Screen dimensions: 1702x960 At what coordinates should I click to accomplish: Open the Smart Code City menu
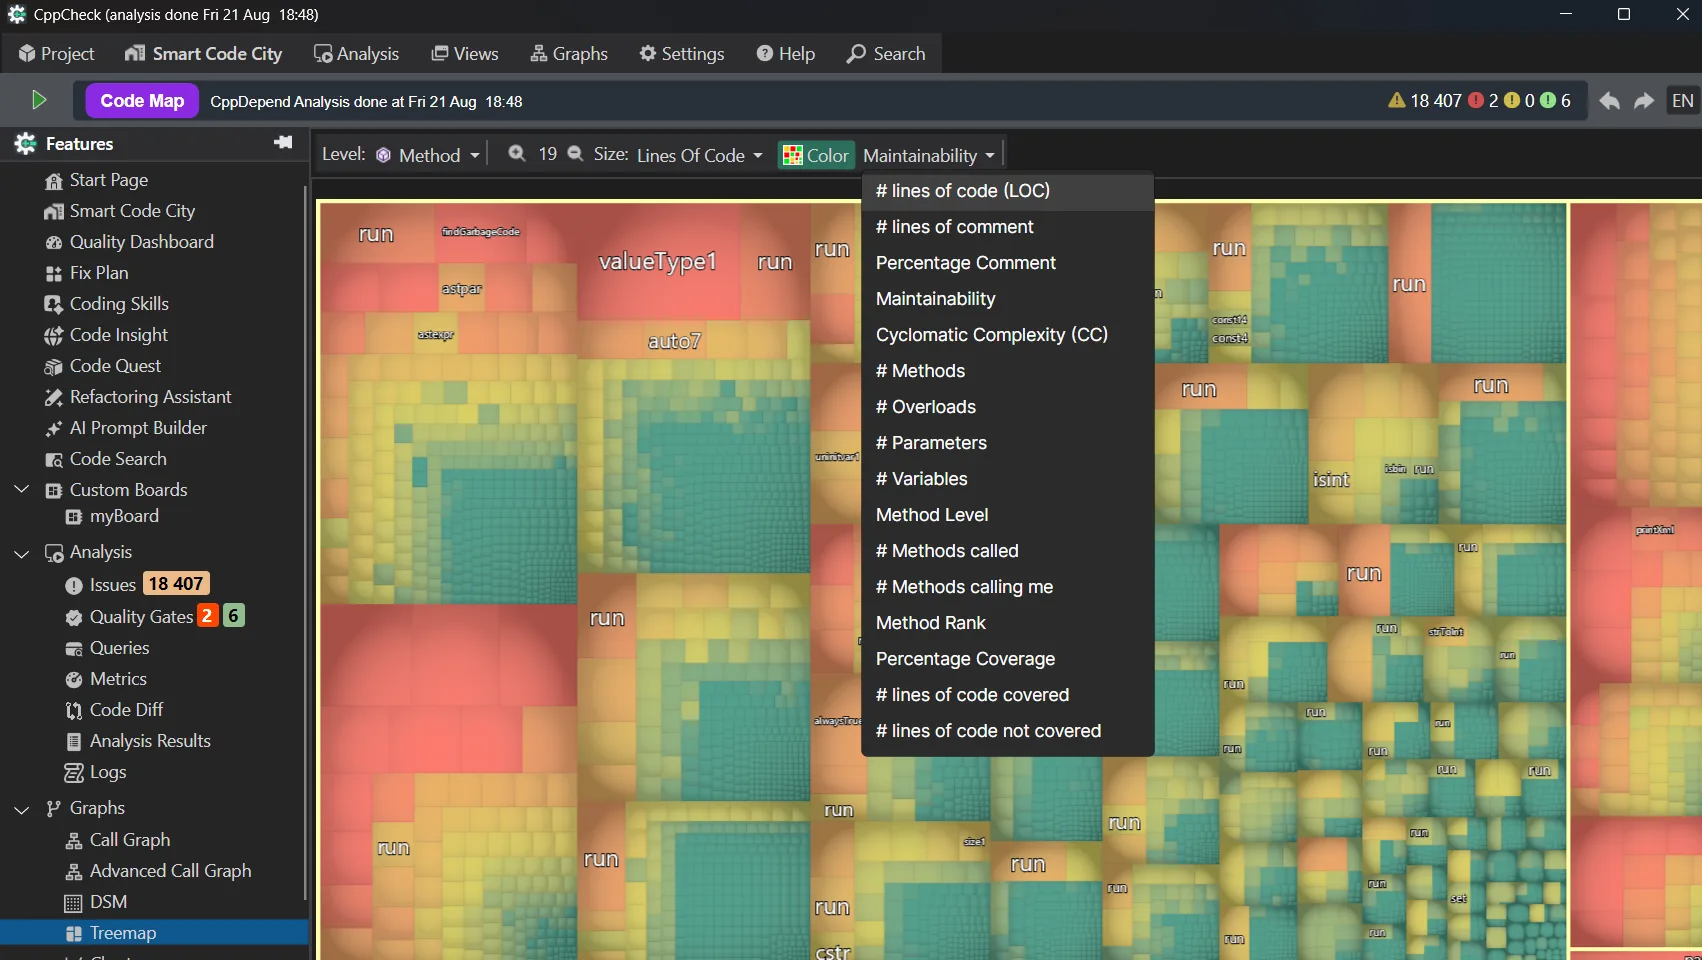(203, 54)
